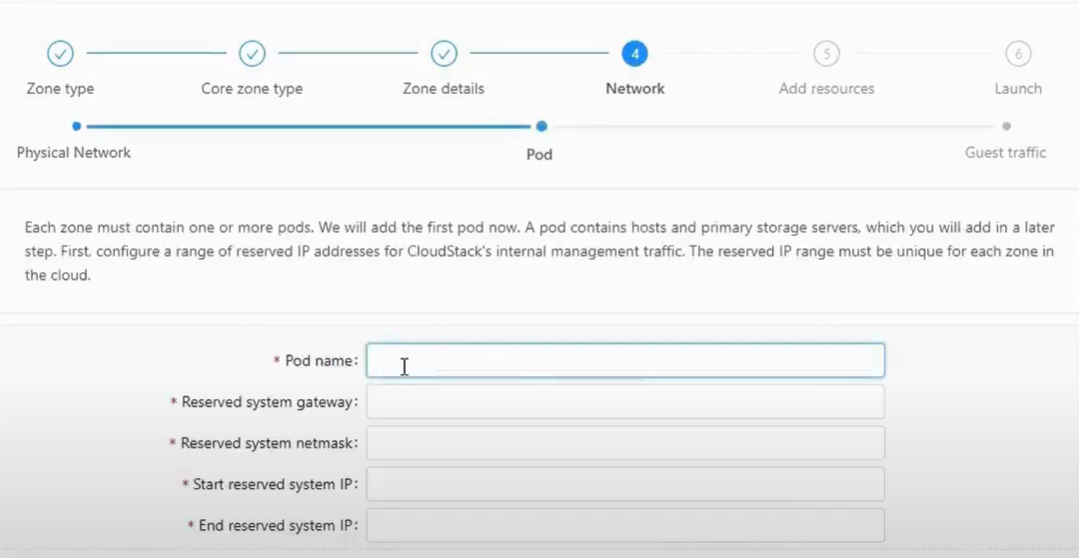1079x558 pixels.
Task: Focus the Start reserved system IP field
Action: pyautogui.click(x=626, y=484)
